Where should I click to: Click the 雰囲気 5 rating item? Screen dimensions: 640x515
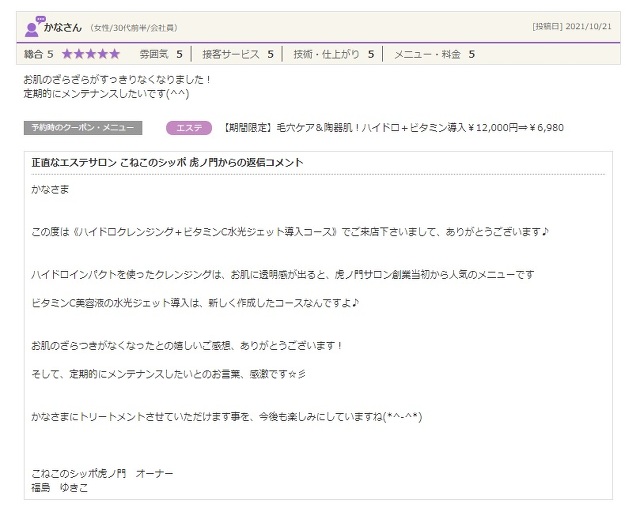(160, 54)
